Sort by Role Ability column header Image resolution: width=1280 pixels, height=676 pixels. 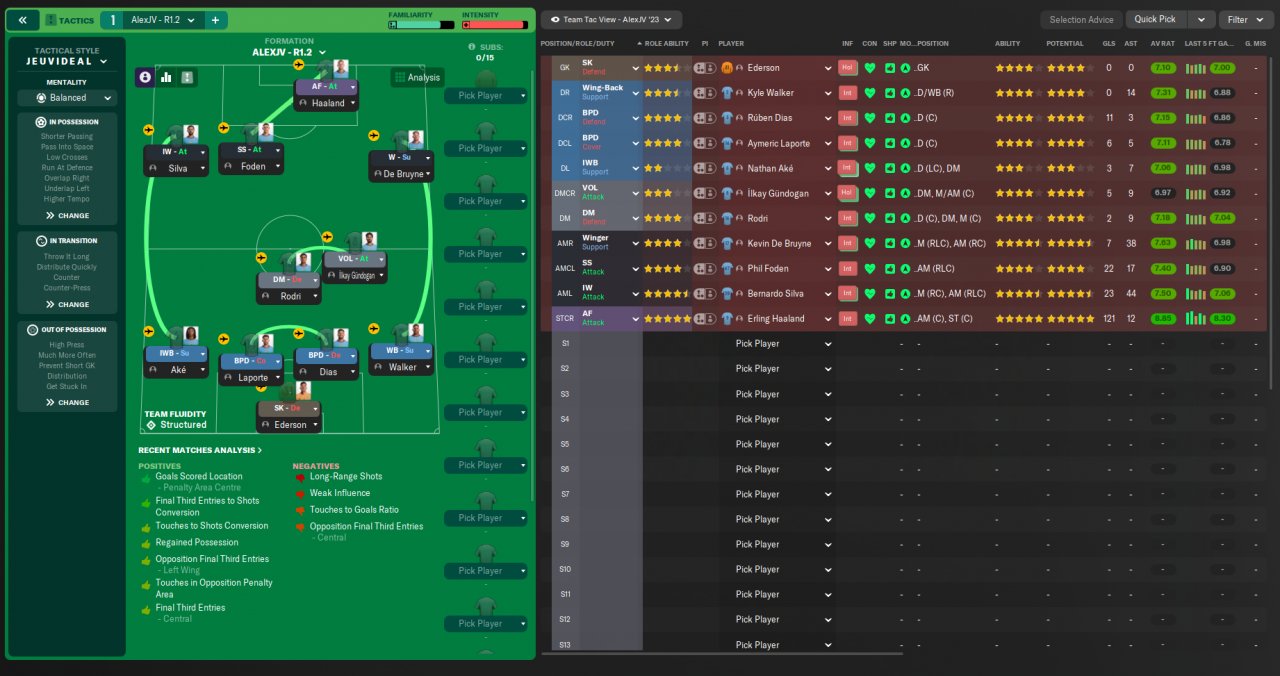[x=667, y=44]
